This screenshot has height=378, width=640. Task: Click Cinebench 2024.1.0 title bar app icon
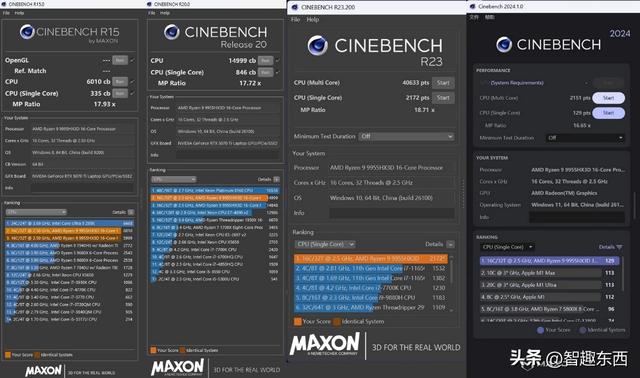[473, 6]
